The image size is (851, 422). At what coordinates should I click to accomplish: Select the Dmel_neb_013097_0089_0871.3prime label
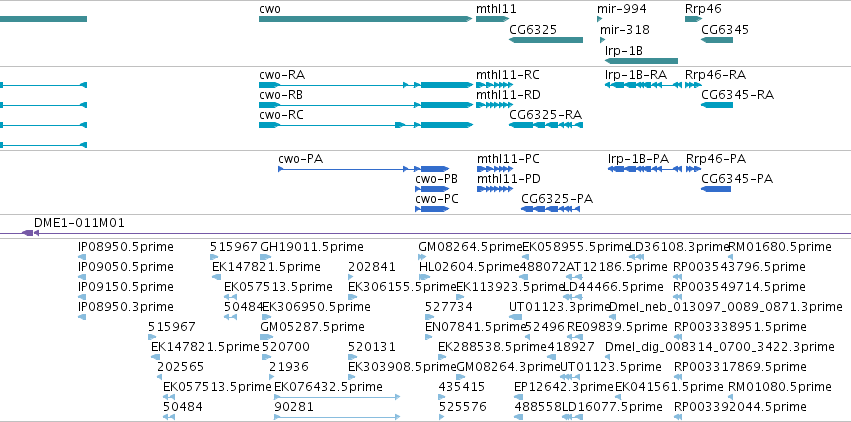coord(726,307)
